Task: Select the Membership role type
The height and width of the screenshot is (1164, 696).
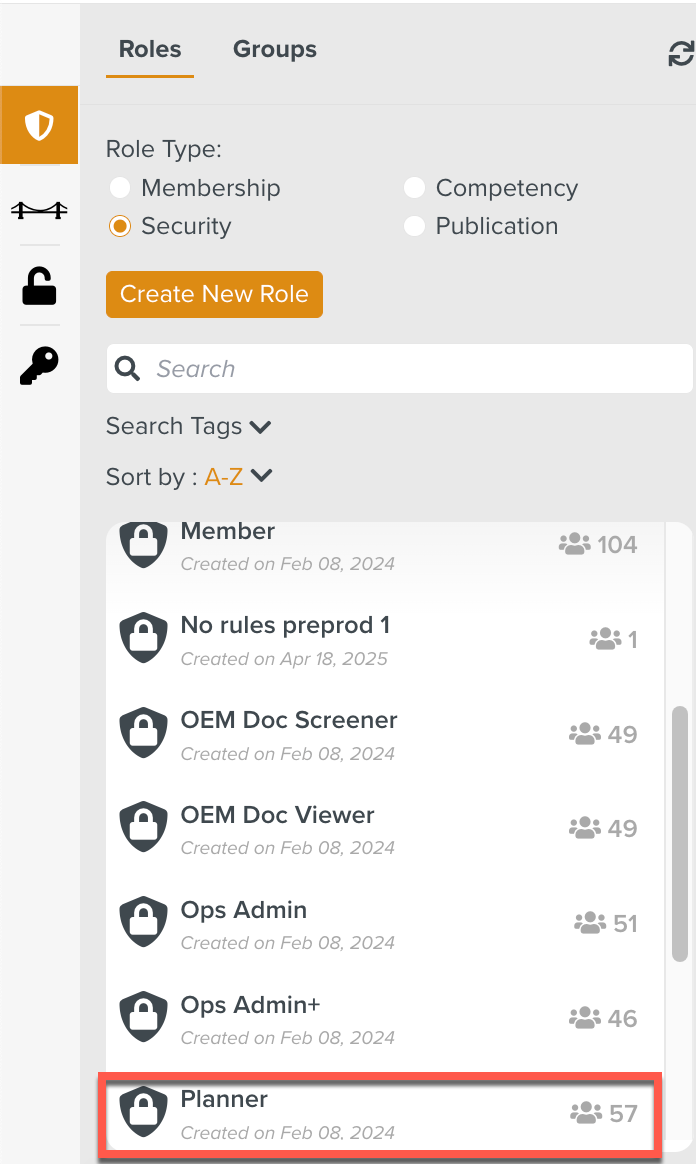Action: pos(120,188)
